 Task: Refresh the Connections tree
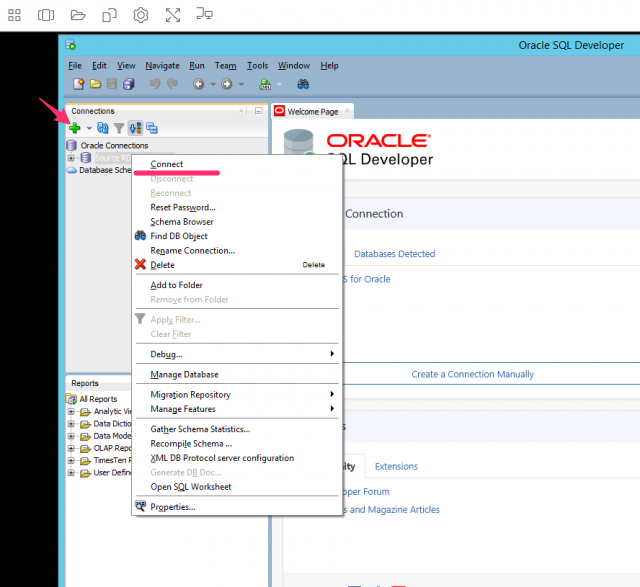tap(102, 128)
